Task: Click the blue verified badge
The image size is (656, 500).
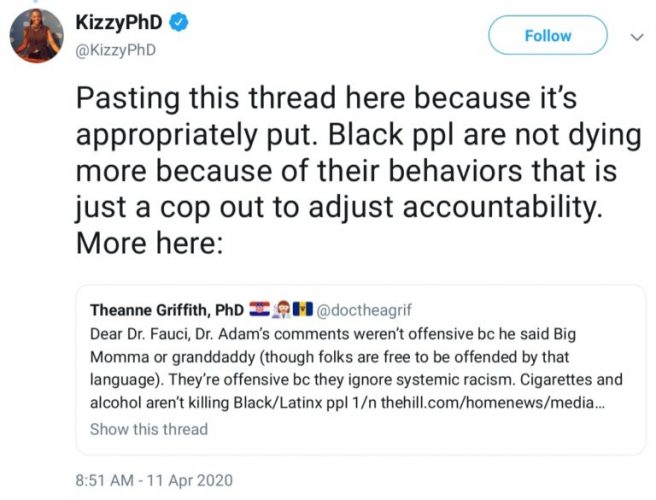Action: pos(176,22)
